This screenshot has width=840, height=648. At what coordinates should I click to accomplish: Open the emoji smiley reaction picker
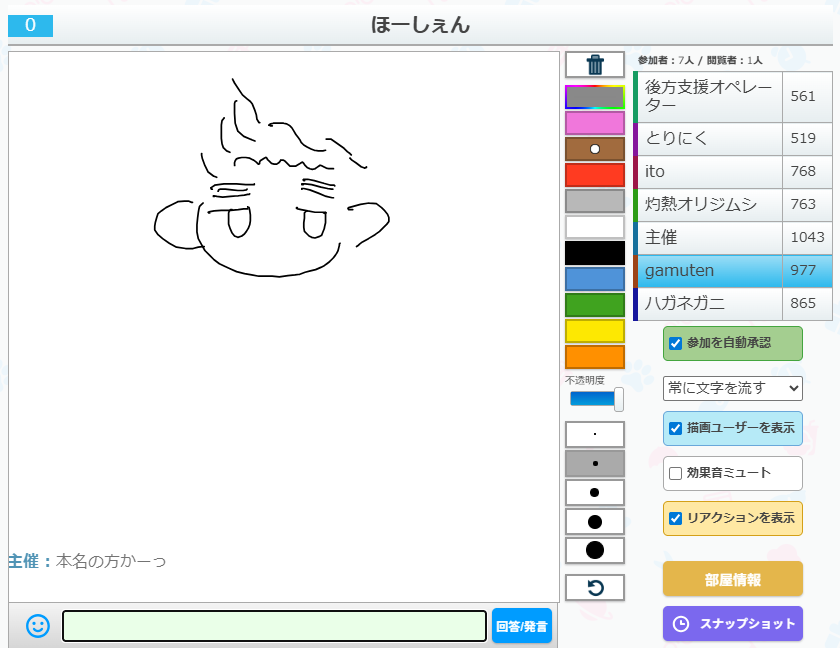[x=37, y=626]
